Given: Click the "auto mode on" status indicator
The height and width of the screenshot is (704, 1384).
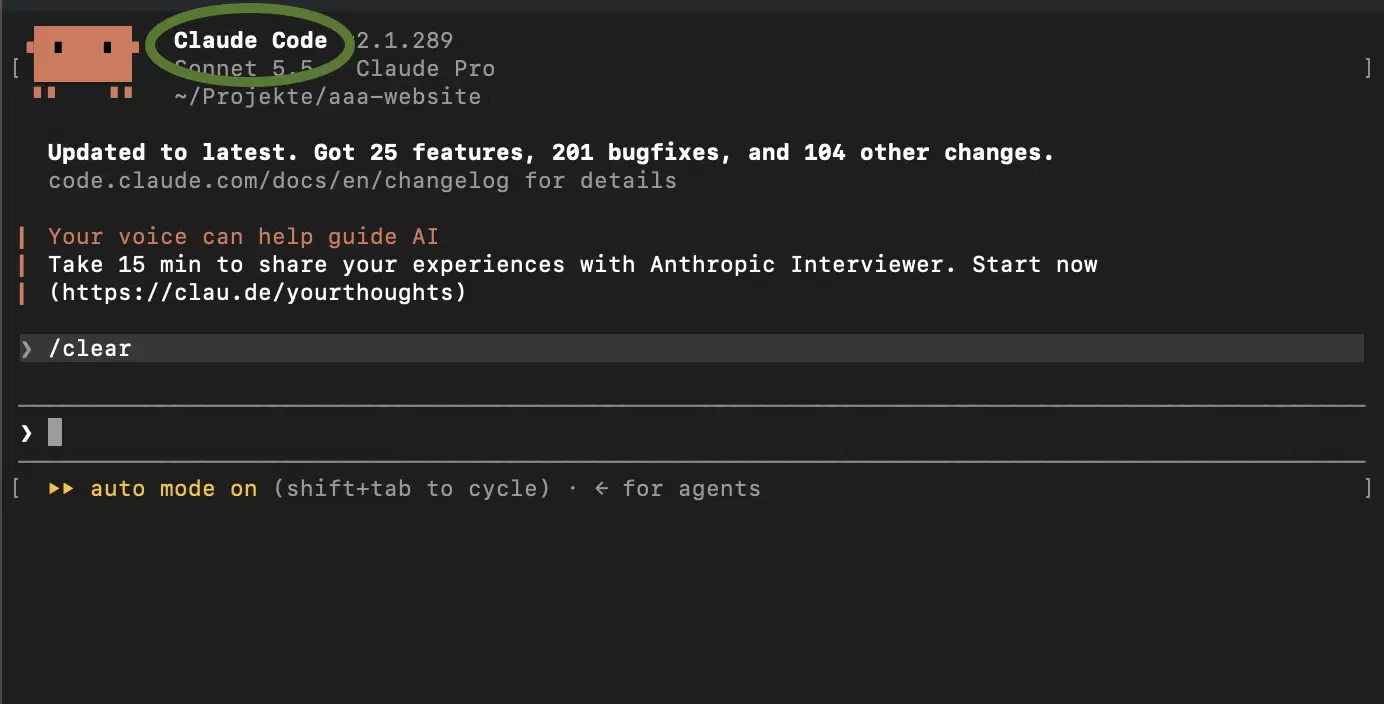Looking at the screenshot, I should point(174,489).
